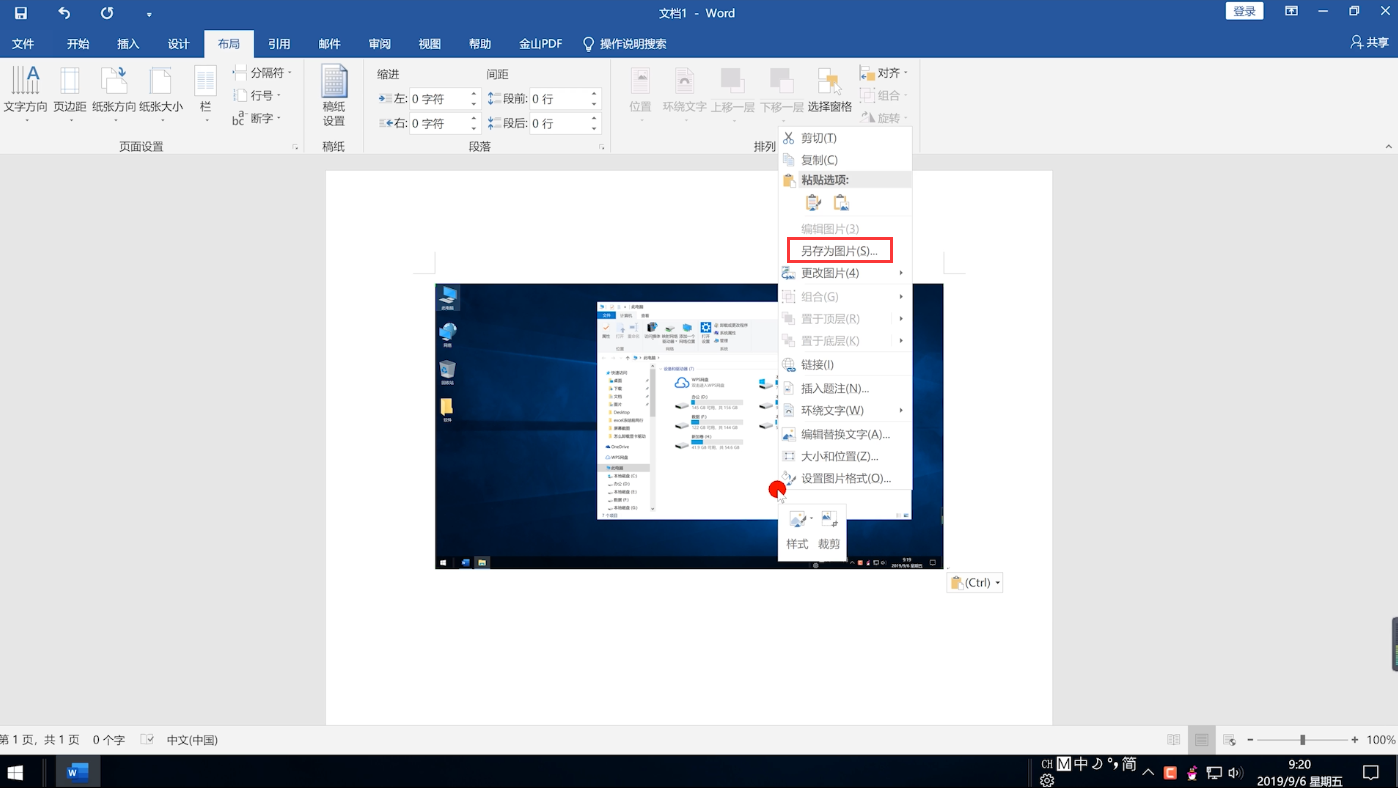Switch to the 开始 Home tab
The height and width of the screenshot is (788, 1398).
coord(78,44)
